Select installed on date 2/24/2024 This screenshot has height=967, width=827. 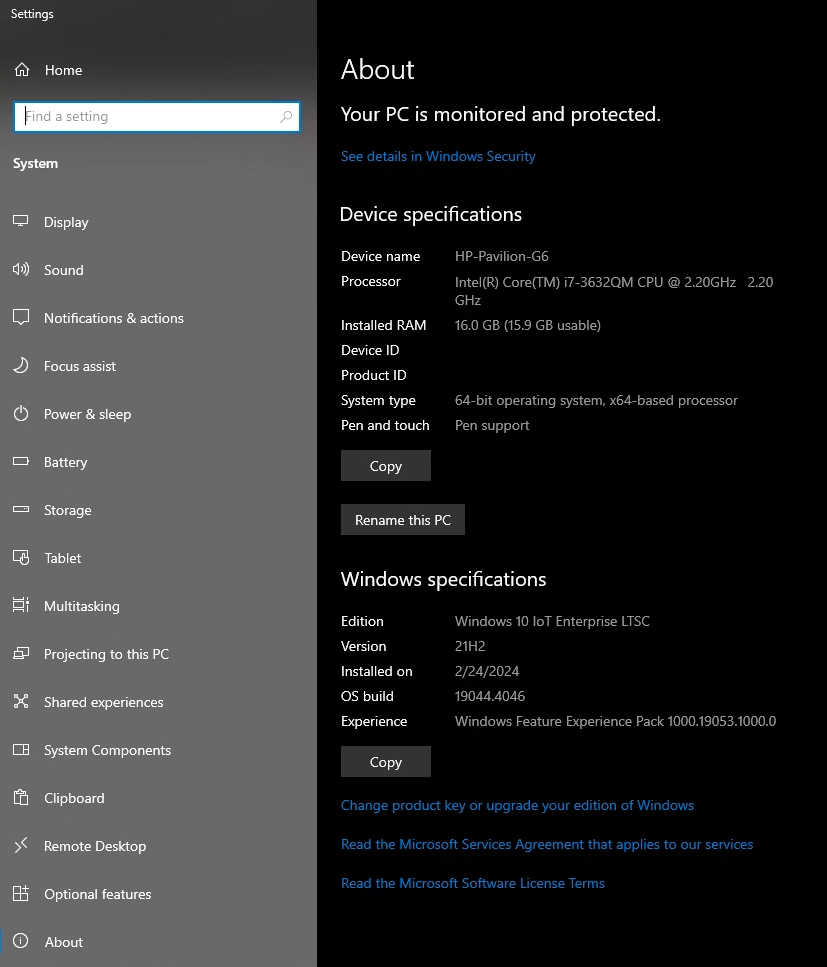487,671
